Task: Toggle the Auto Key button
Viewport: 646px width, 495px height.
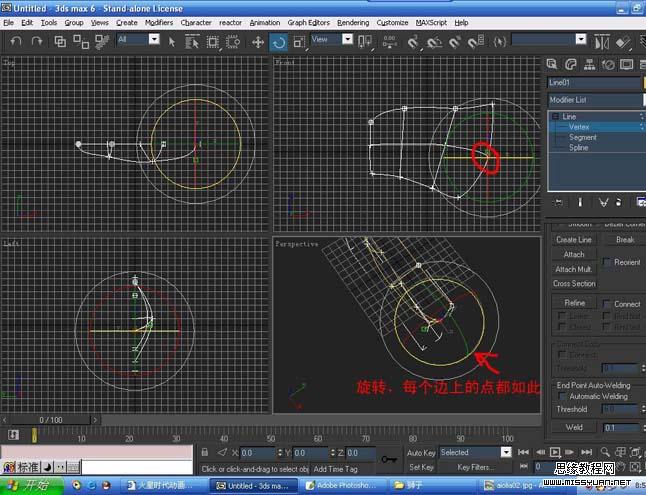Action: pyautogui.click(x=421, y=453)
